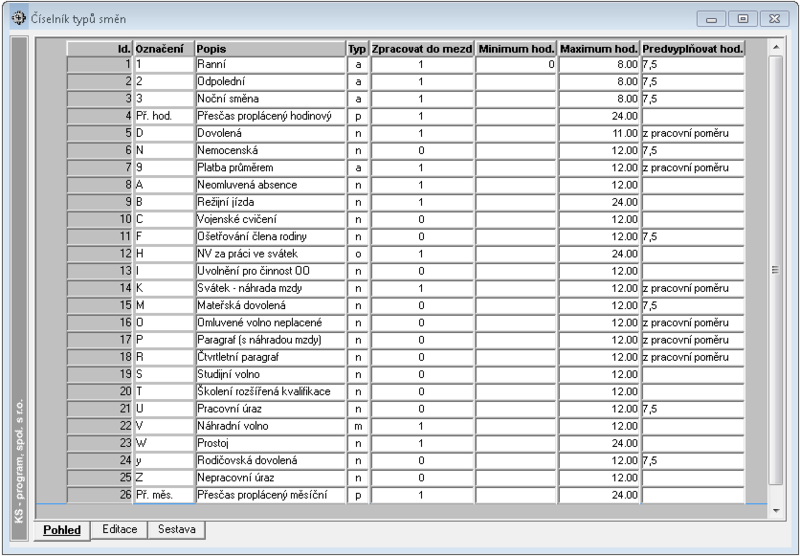800x556 pixels.
Task: Select Vojenské cvičení row
Action: click(270, 219)
